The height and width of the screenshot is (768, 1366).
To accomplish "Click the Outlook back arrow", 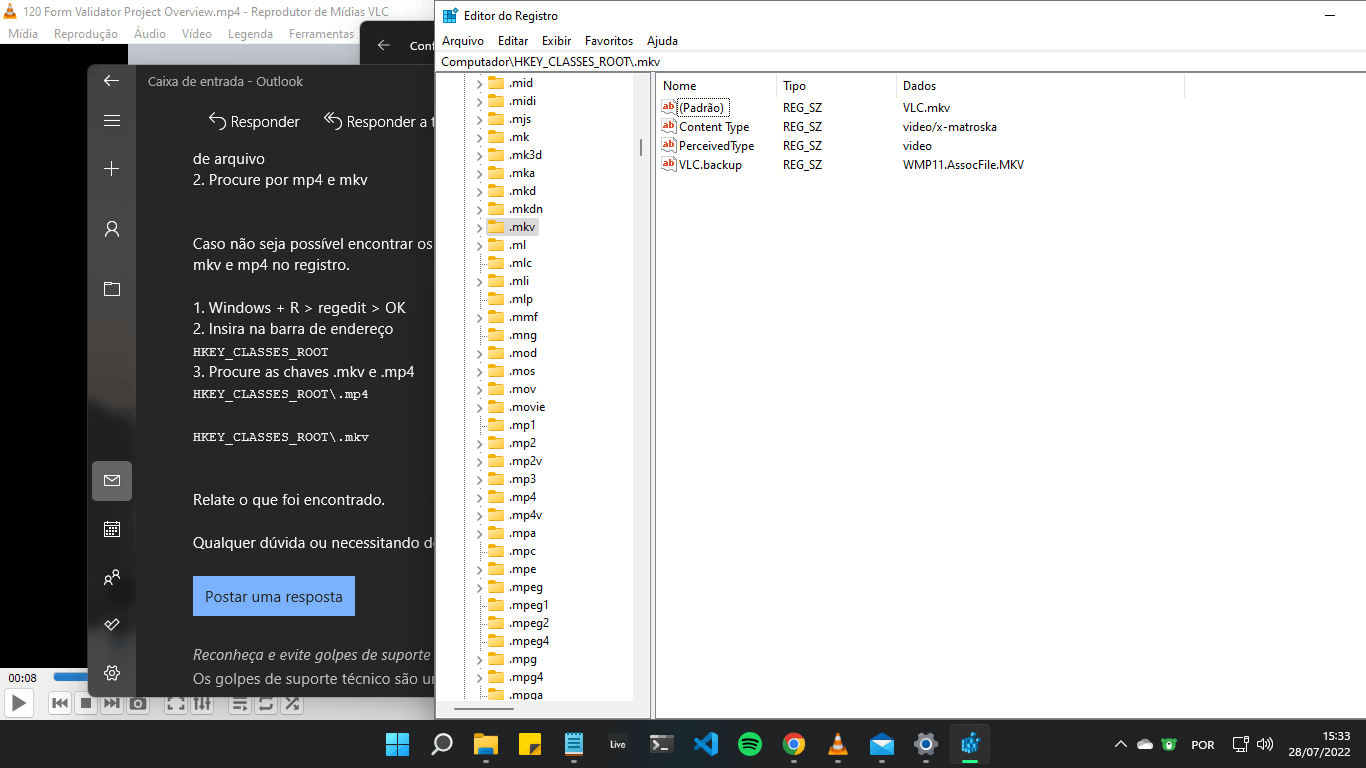I will (112, 81).
